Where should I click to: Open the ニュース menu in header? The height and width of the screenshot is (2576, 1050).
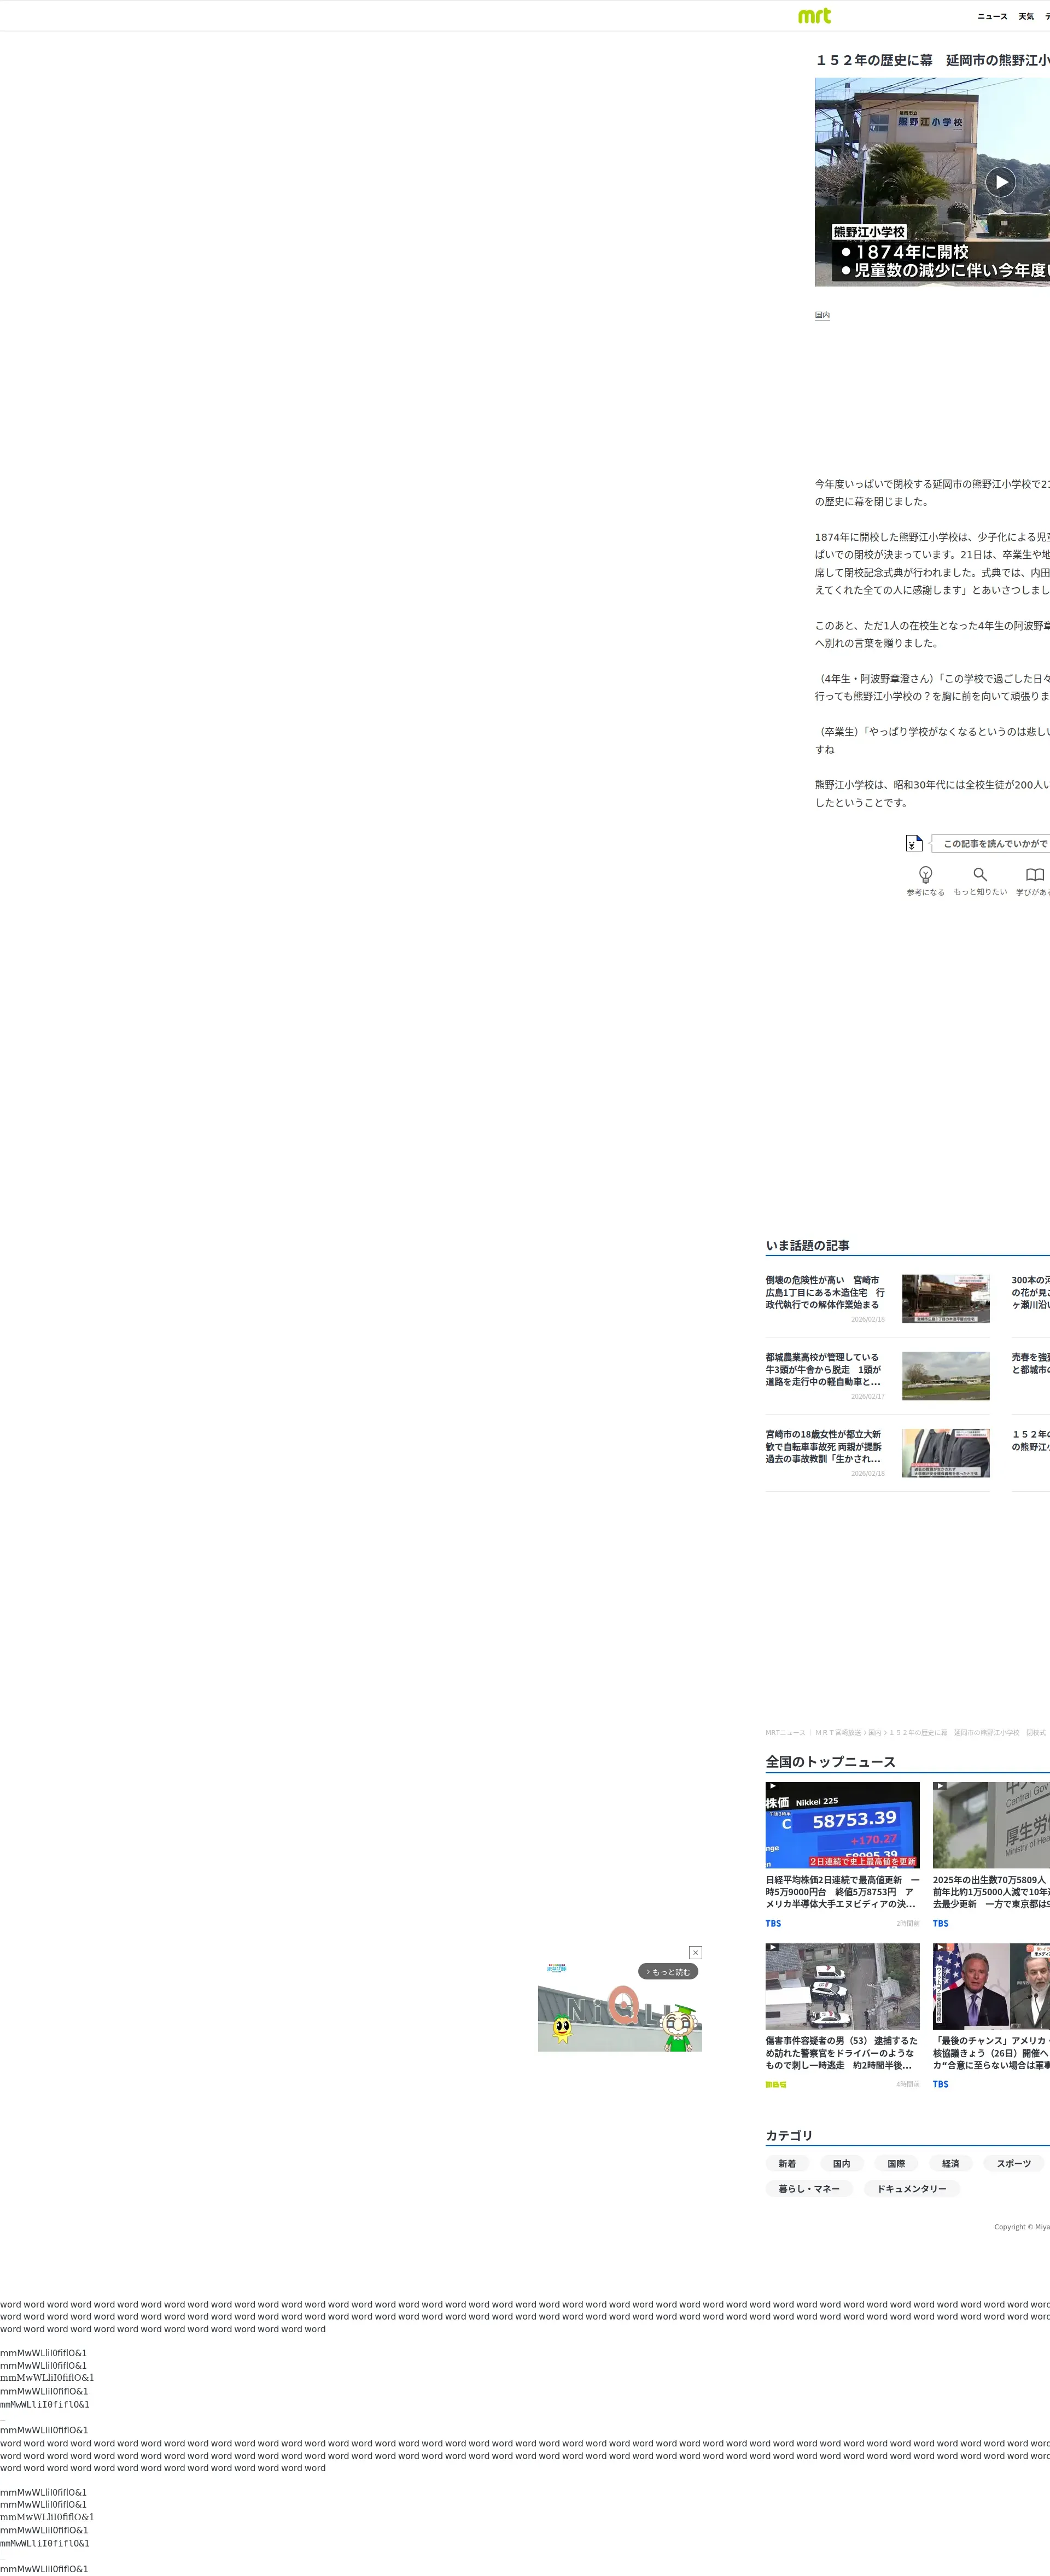click(x=992, y=16)
